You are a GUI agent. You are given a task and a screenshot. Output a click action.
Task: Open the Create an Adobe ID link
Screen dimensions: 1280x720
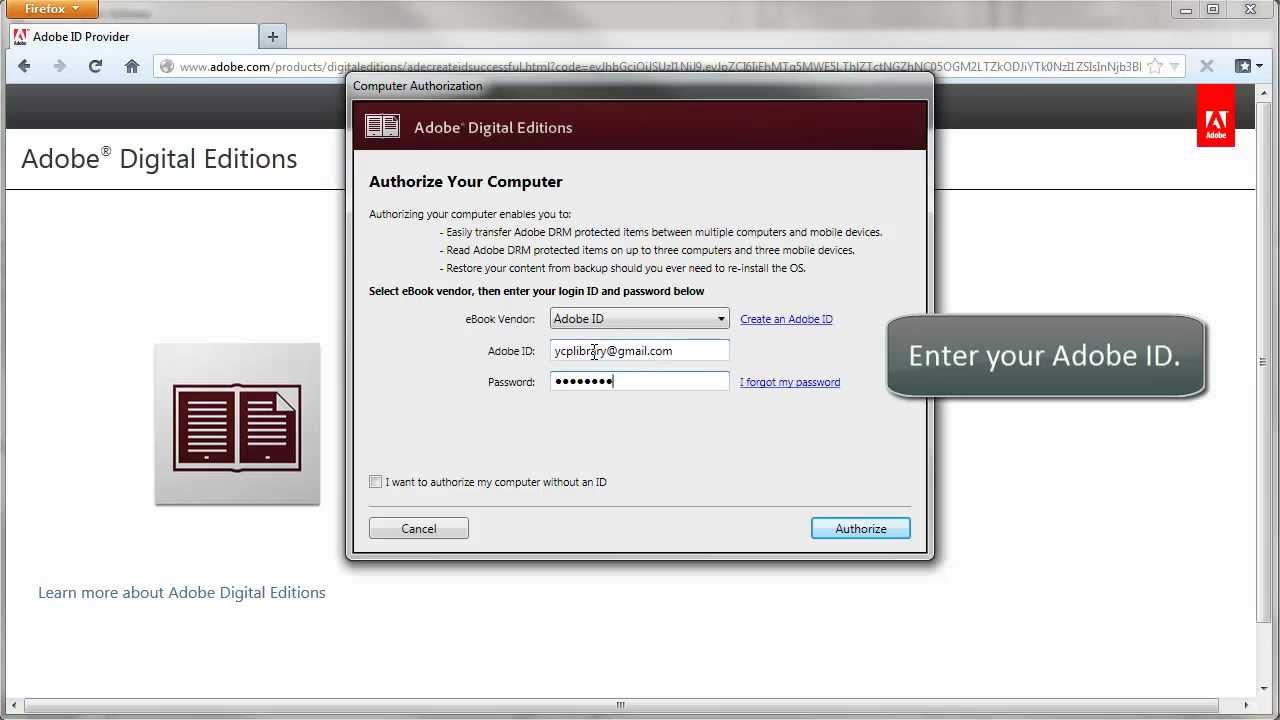click(x=786, y=319)
